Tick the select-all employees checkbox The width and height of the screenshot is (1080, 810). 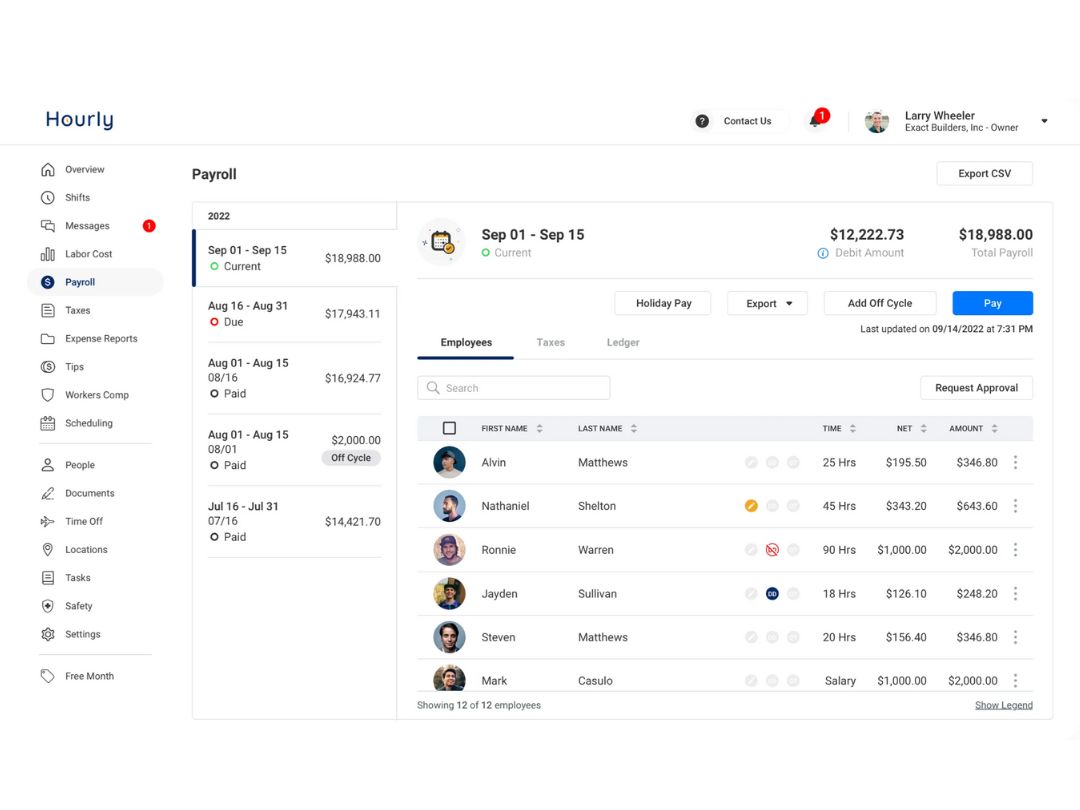pyautogui.click(x=449, y=428)
